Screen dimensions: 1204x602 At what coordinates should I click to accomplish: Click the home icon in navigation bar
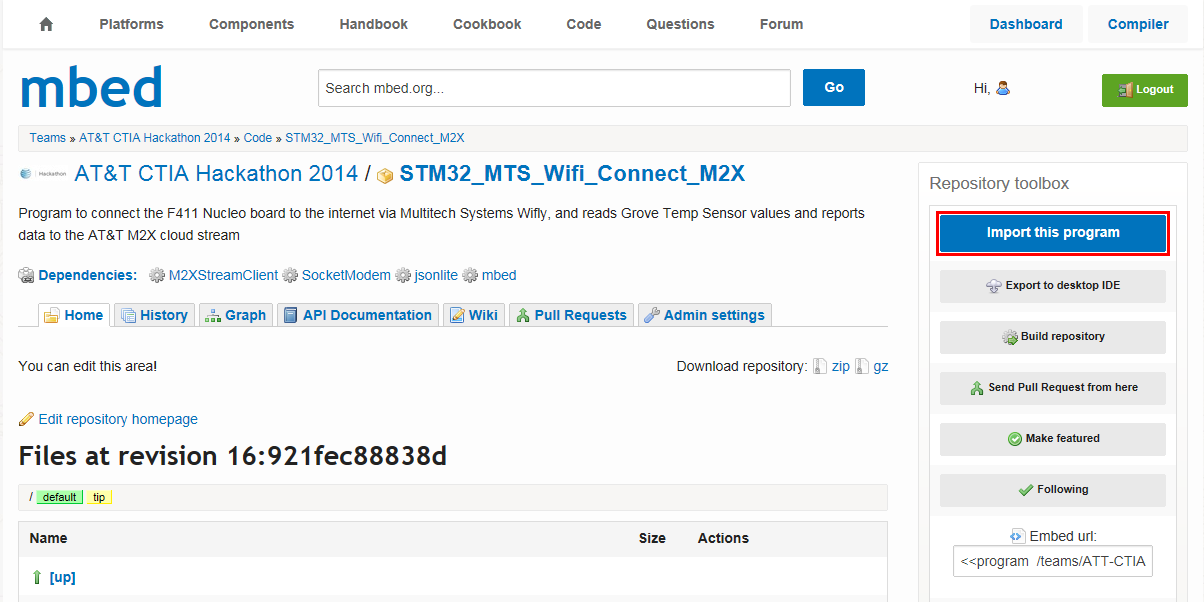pos(46,24)
